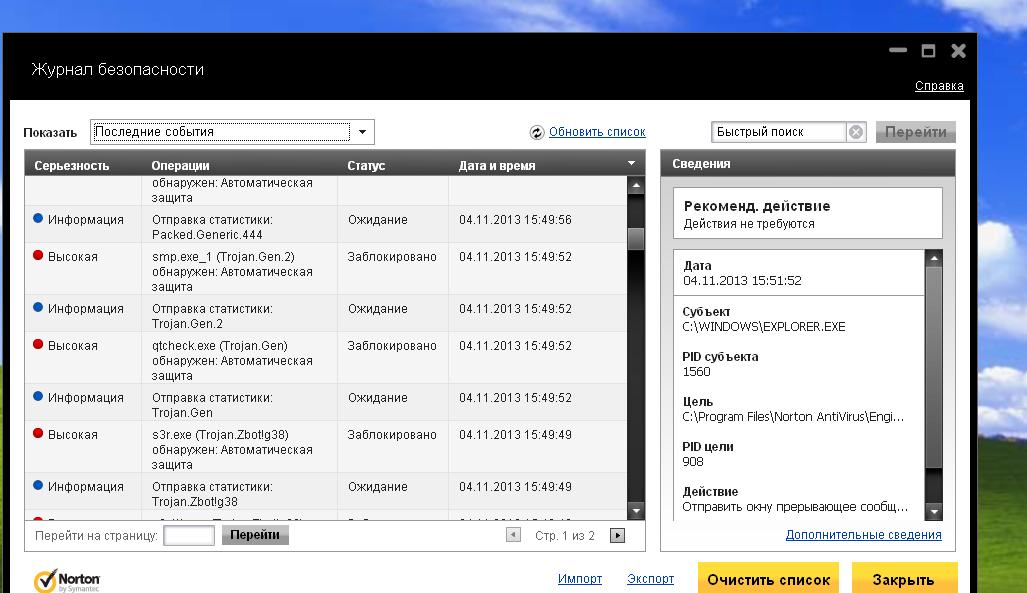Click the Обновить список link
The width and height of the screenshot is (1027, 593).
point(597,132)
